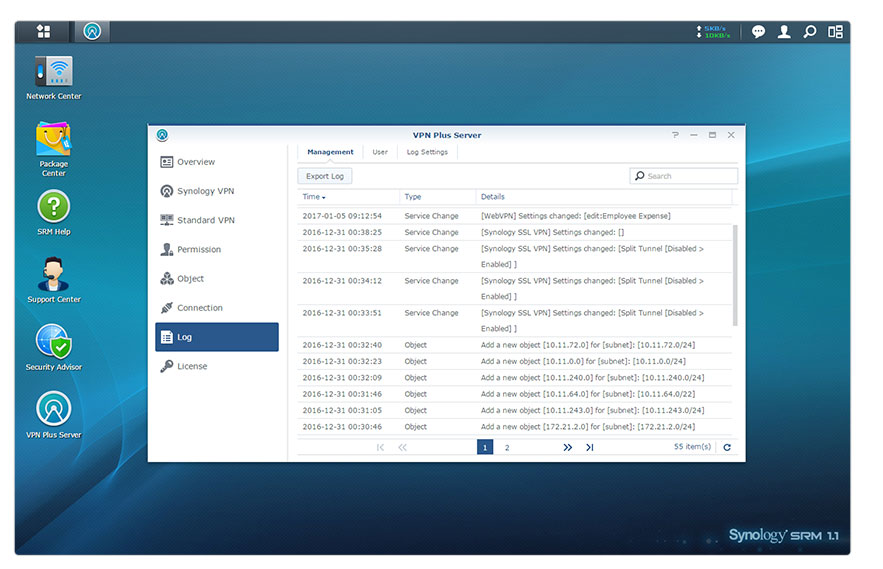
Task: Select VPN Plus Server taskbar icon
Action: tap(92, 31)
